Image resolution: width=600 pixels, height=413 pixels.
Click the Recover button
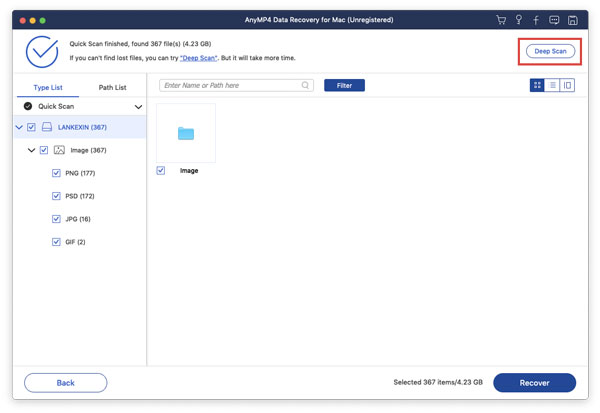pyautogui.click(x=535, y=383)
